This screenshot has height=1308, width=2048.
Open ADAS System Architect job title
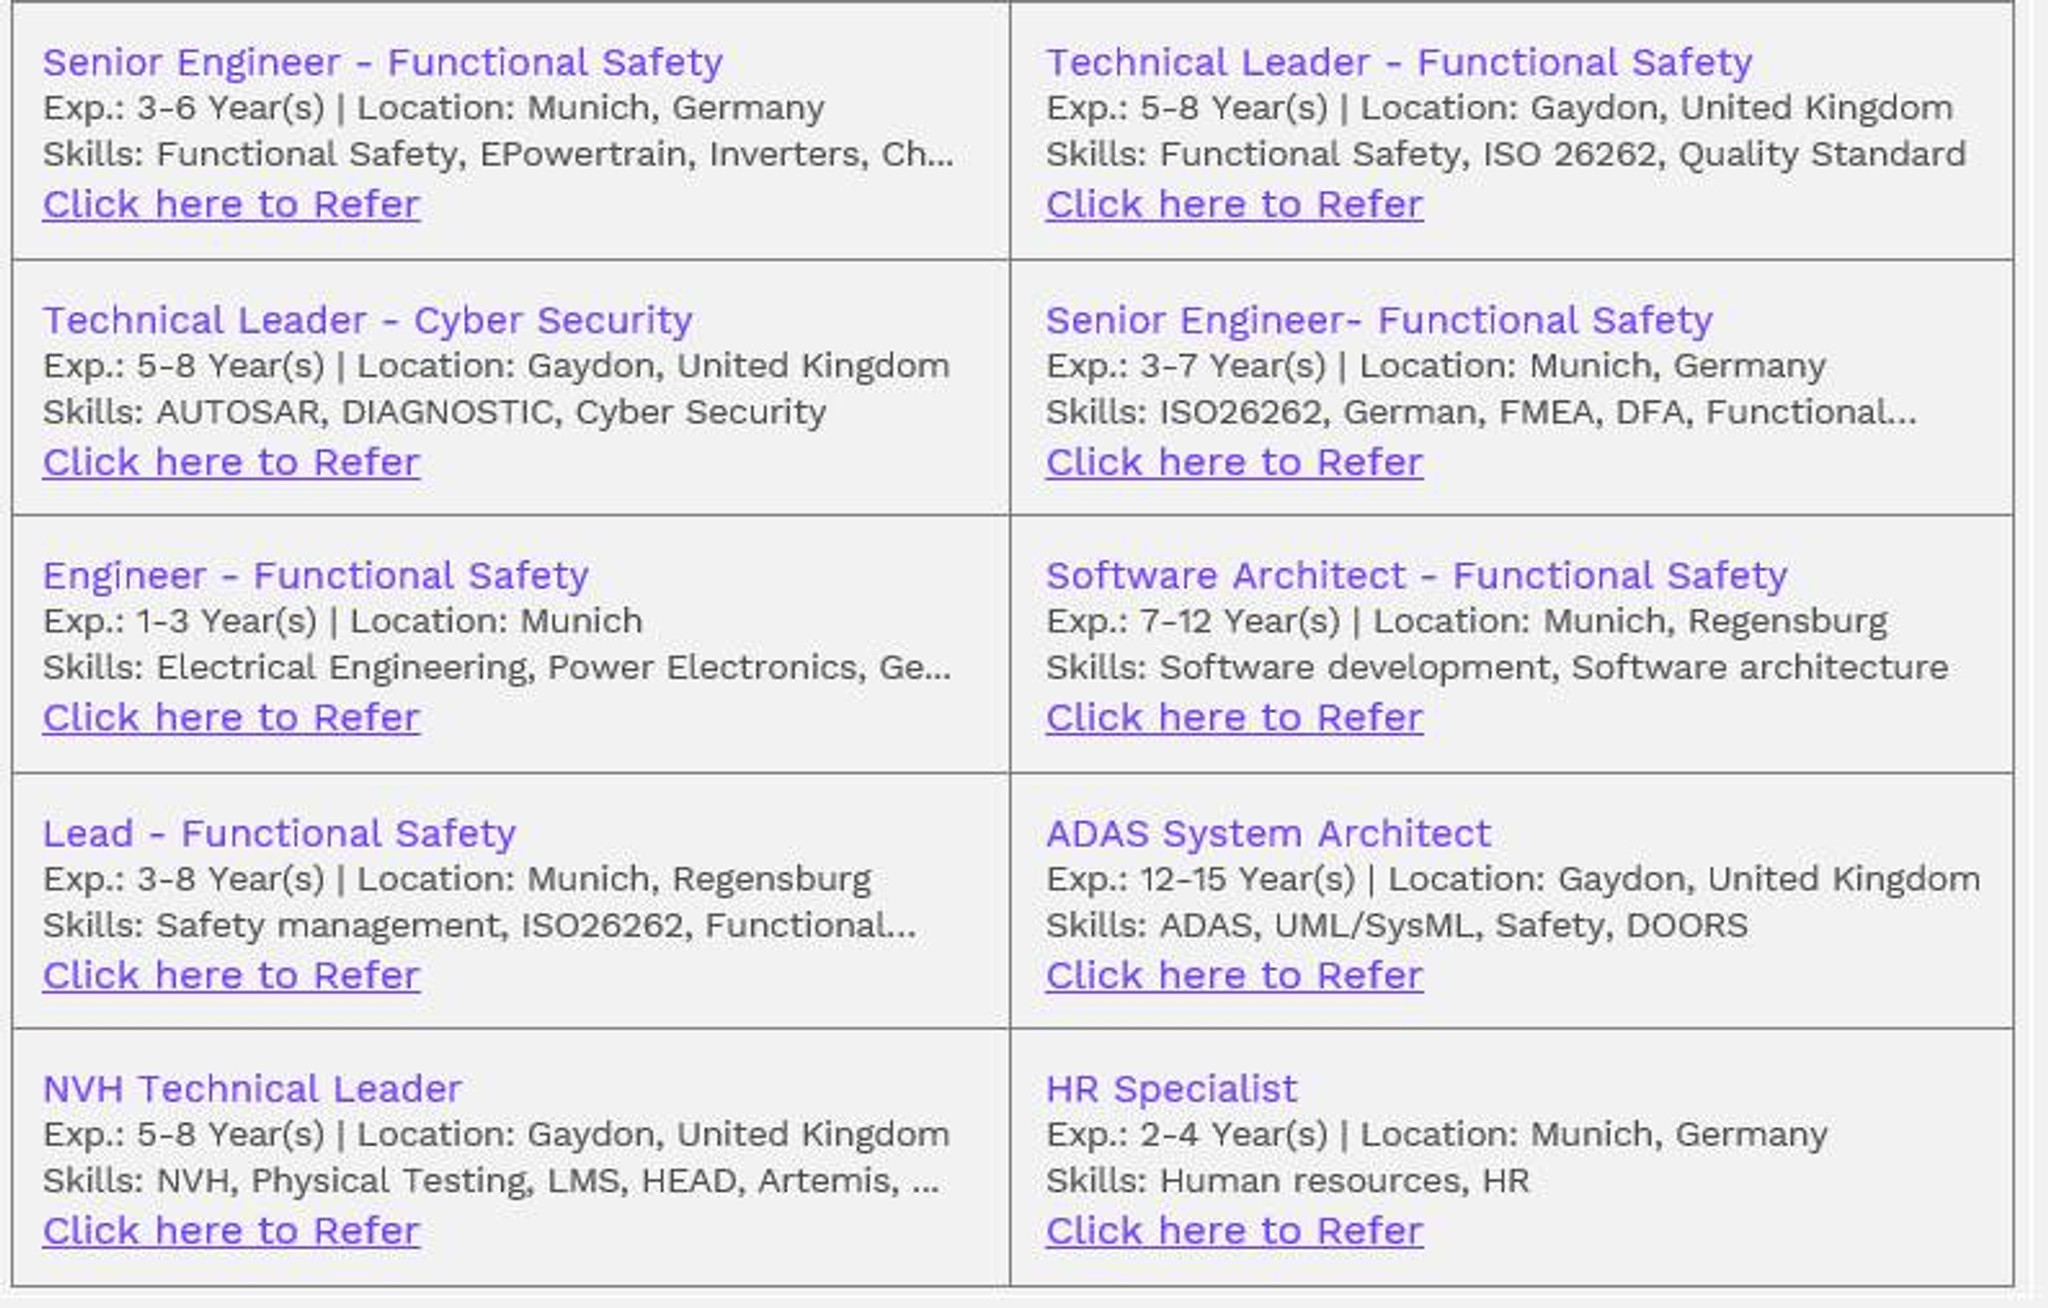tap(1268, 833)
